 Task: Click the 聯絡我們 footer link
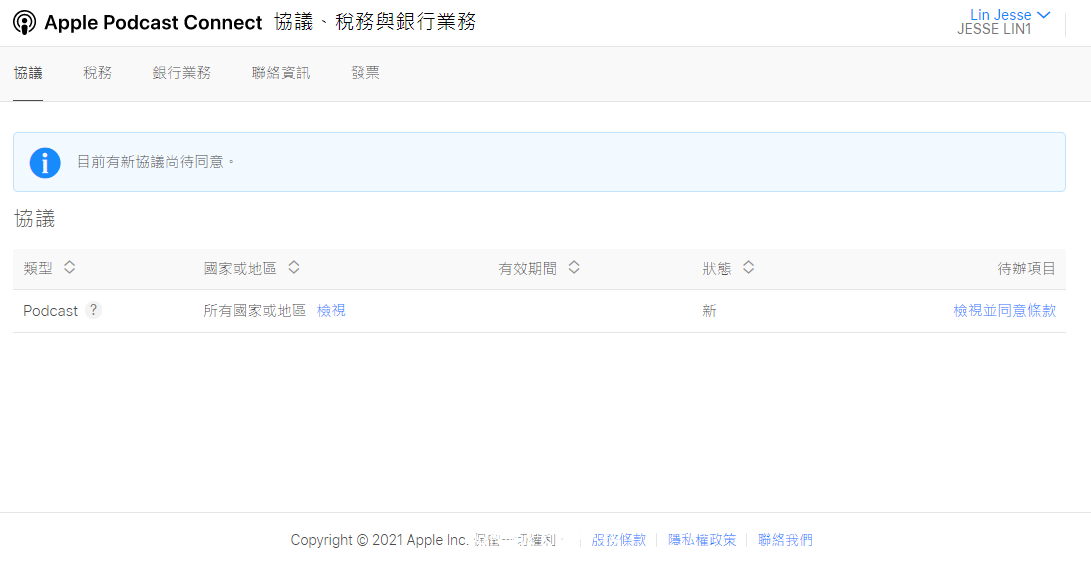785,539
